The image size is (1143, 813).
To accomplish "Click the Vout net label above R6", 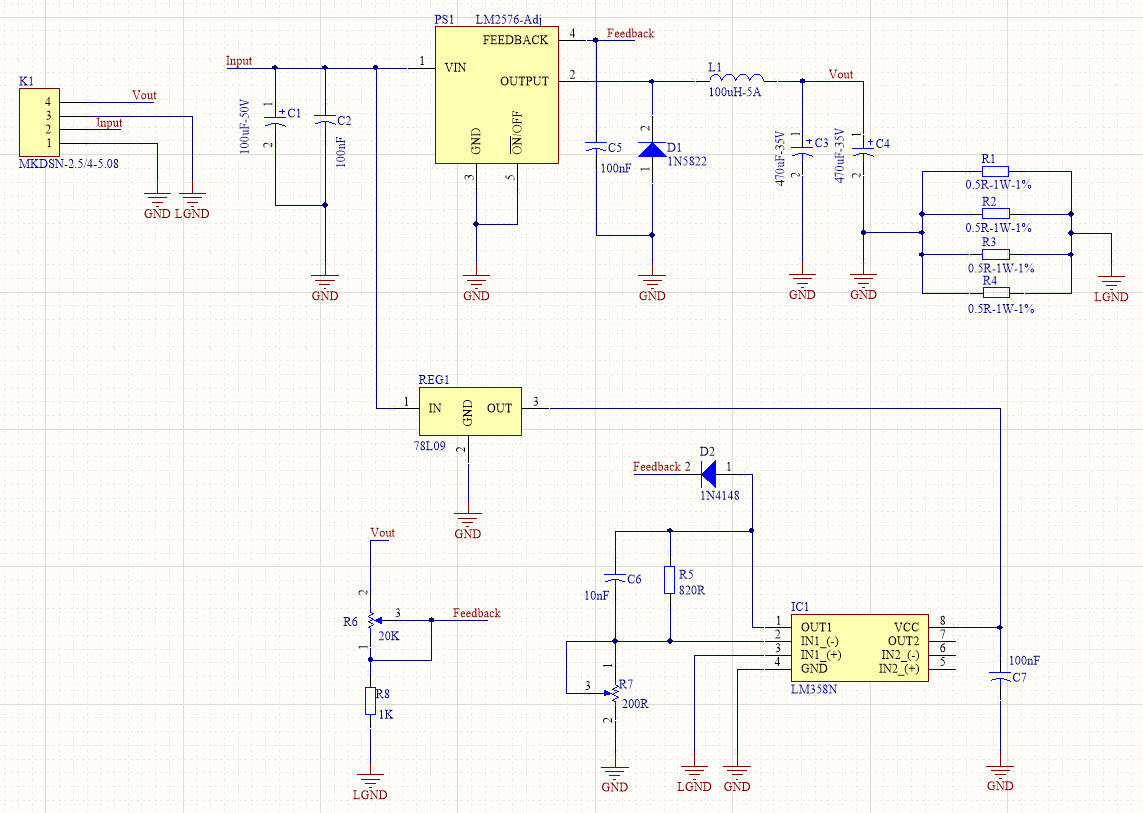I will pos(382,533).
